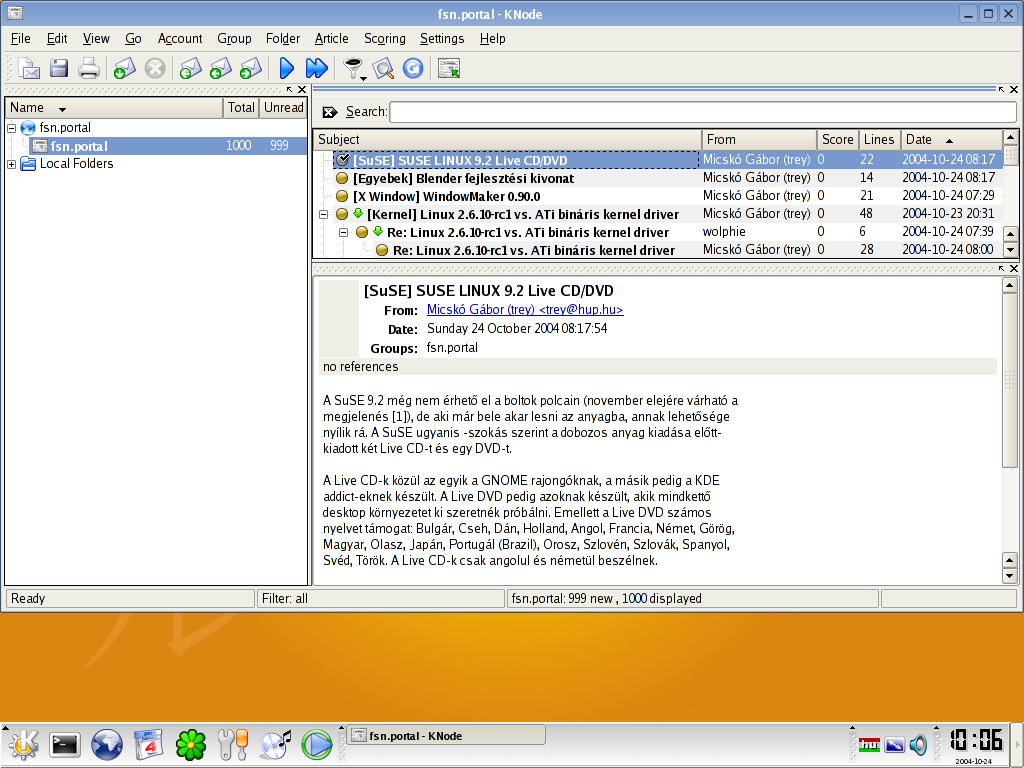Click the Post new article toolbar icon
1024x768 pixels.
29,68
